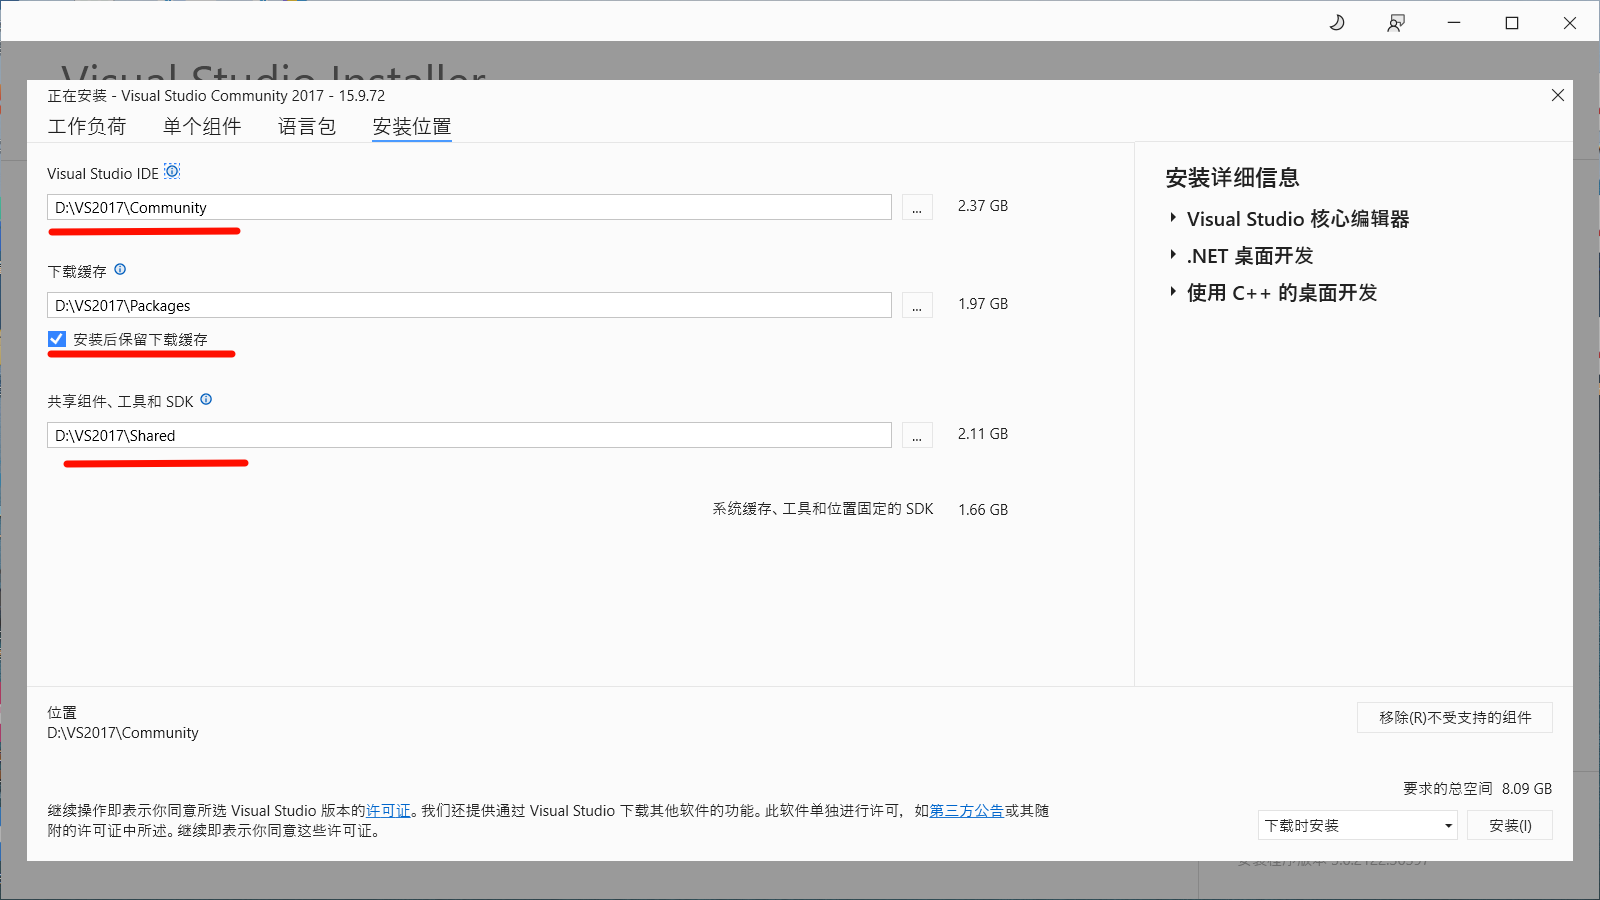Click the D:\VS2017\Shared path field
Screen dimensions: 1600x900
click(469, 435)
